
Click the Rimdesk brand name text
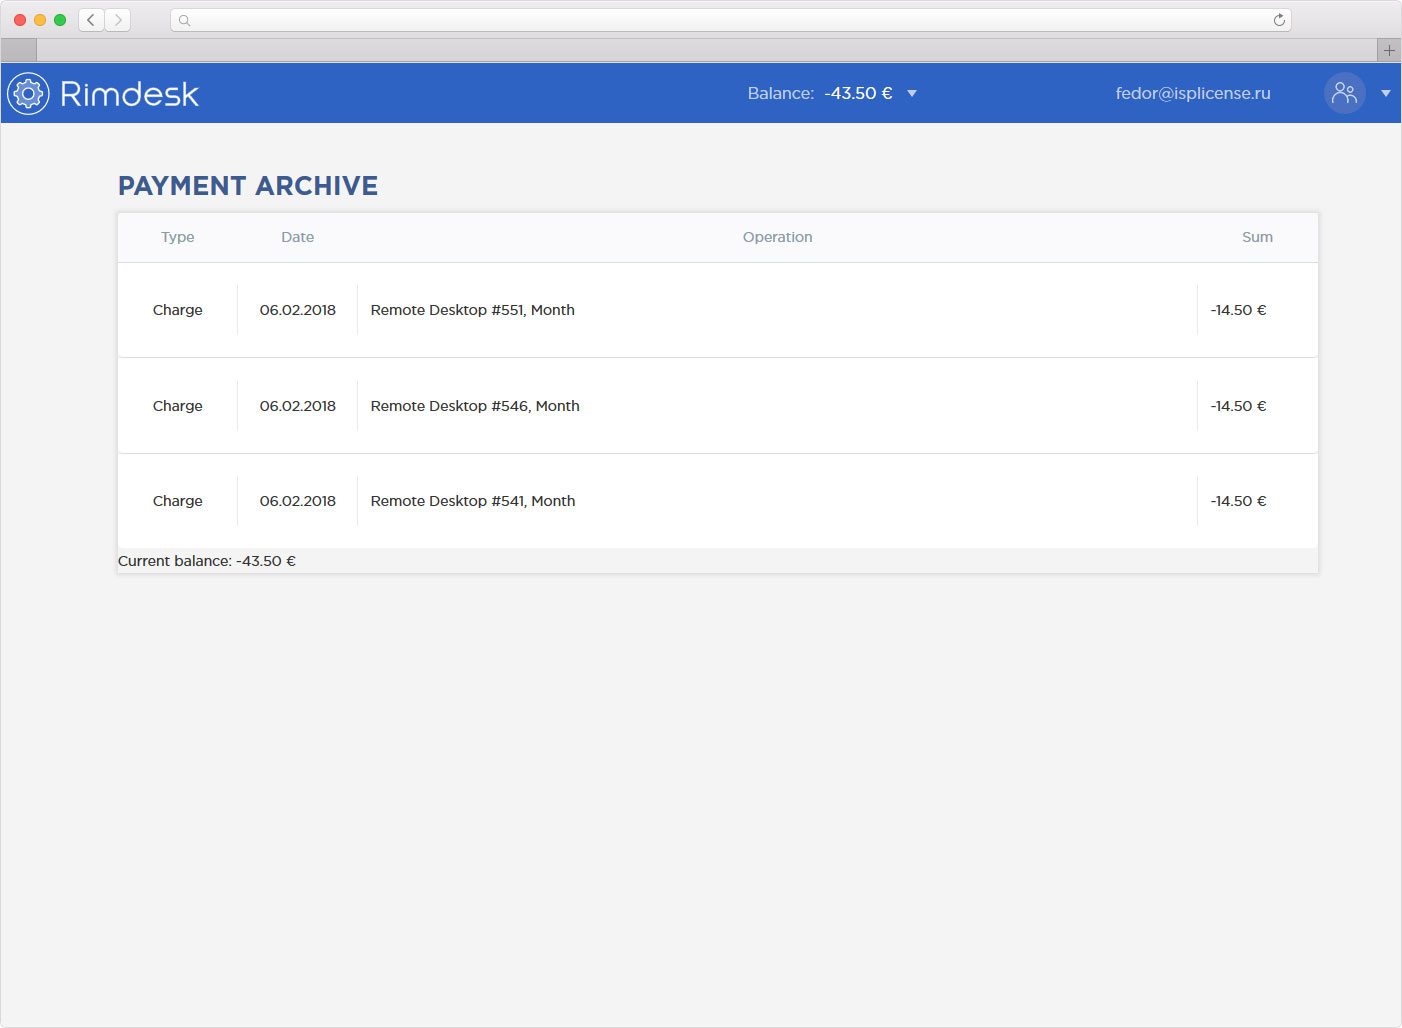click(x=129, y=94)
